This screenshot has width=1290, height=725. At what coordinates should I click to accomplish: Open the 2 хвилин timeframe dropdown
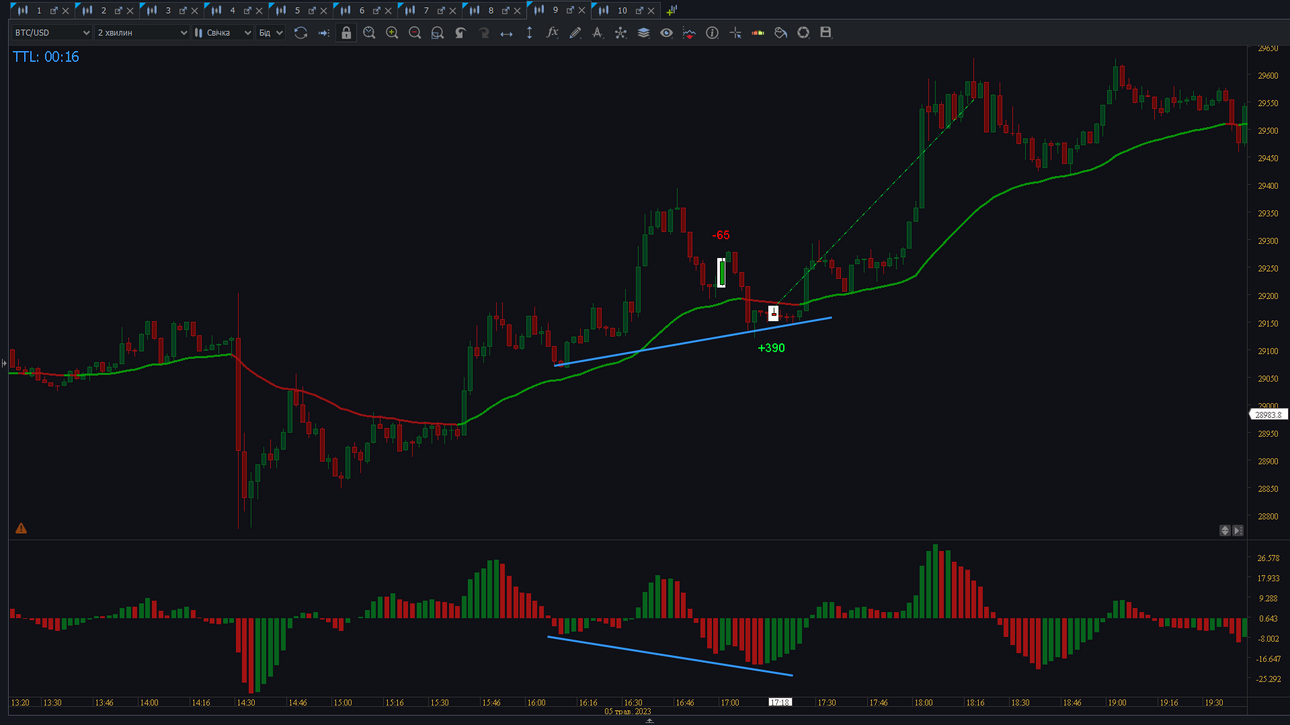click(x=141, y=33)
